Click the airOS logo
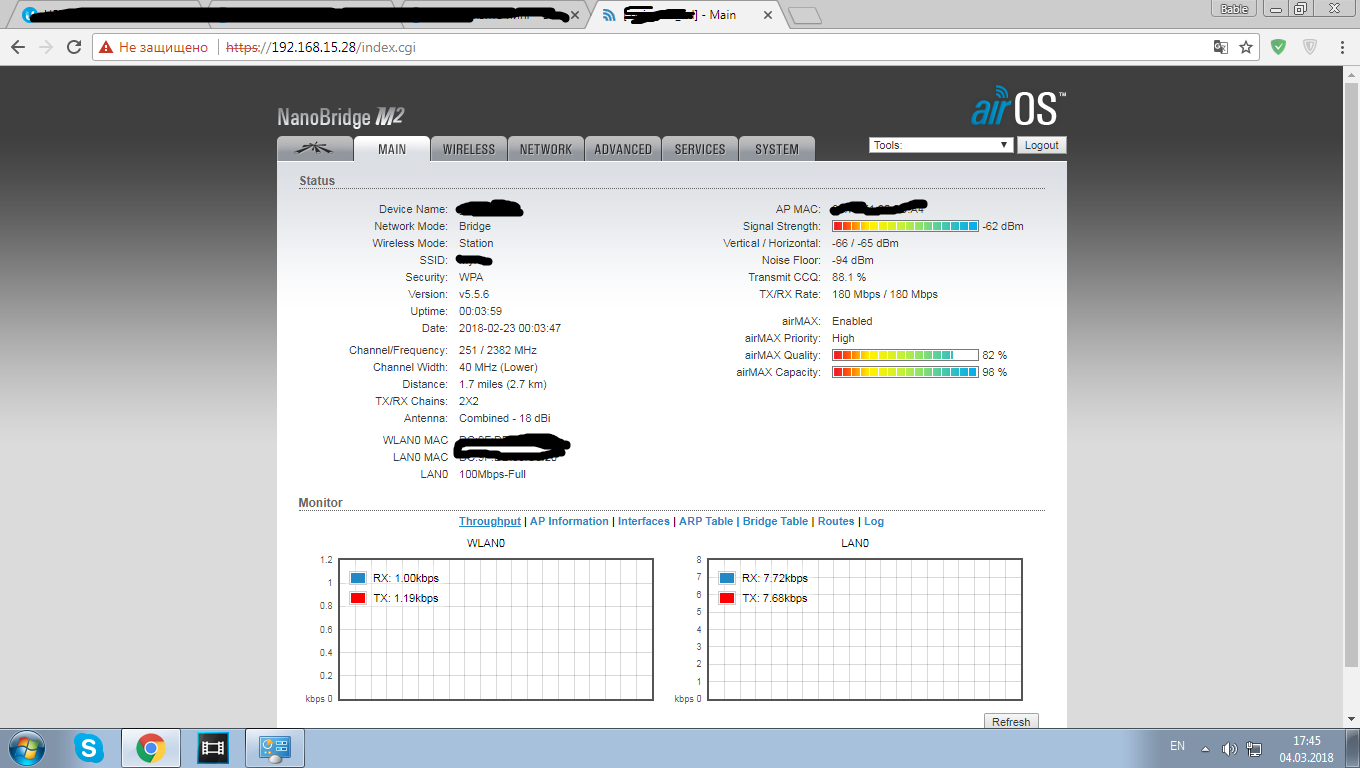 [x=1018, y=108]
